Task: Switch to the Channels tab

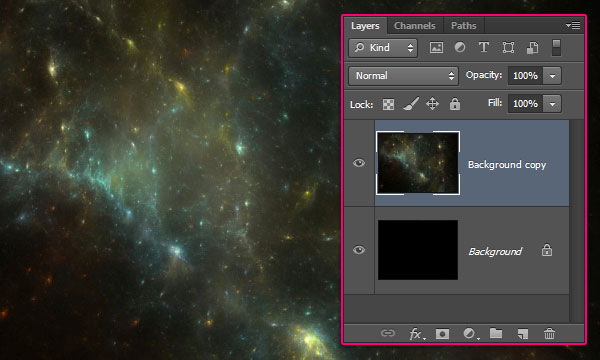Action: [x=415, y=26]
